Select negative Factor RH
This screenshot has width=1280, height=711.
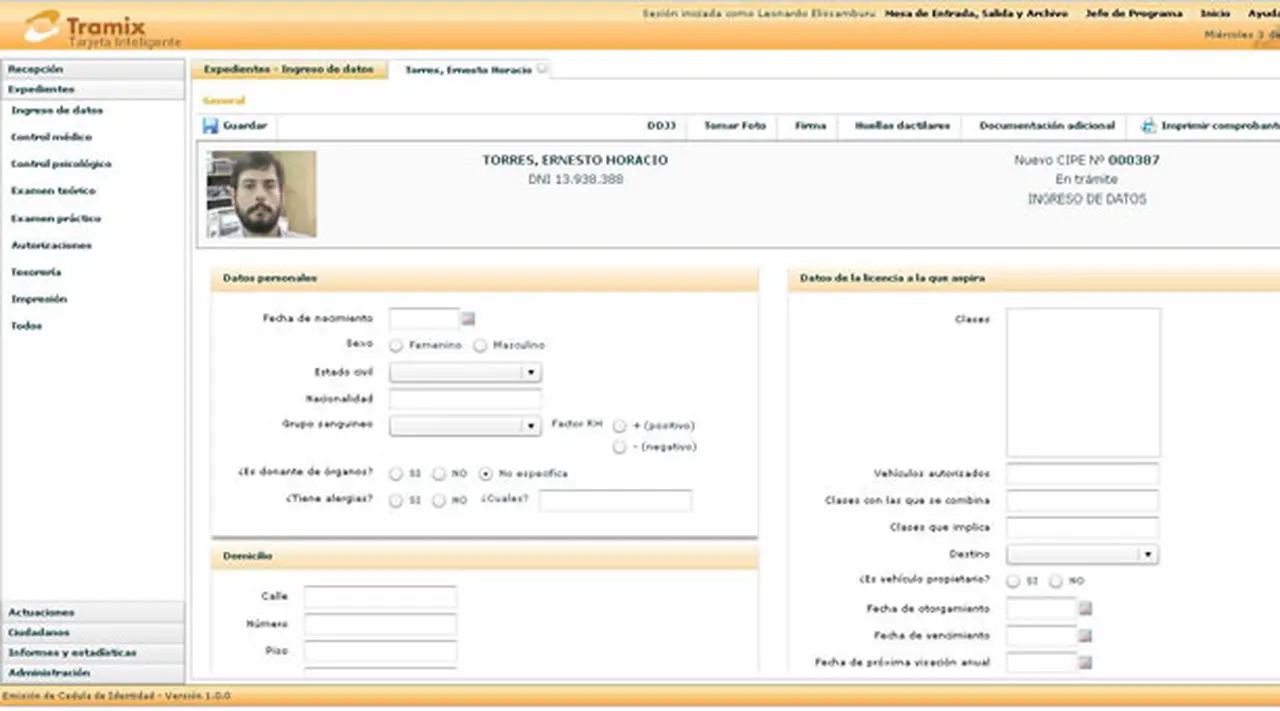point(621,447)
